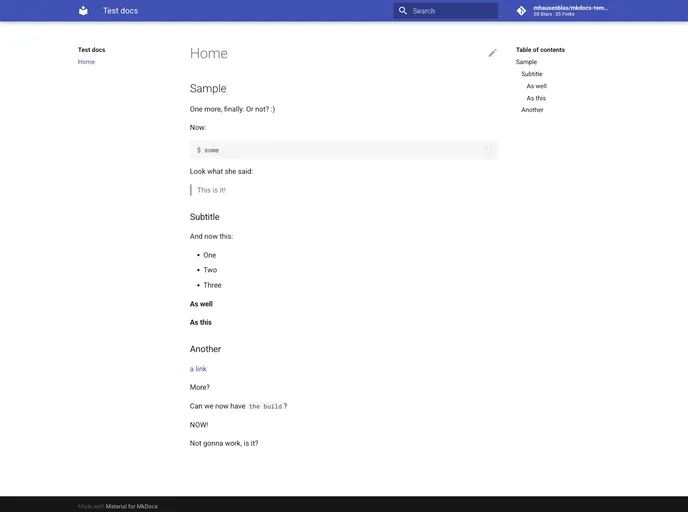Copy code with the clipboard icon
The width and height of the screenshot is (688, 512).
(488, 150)
